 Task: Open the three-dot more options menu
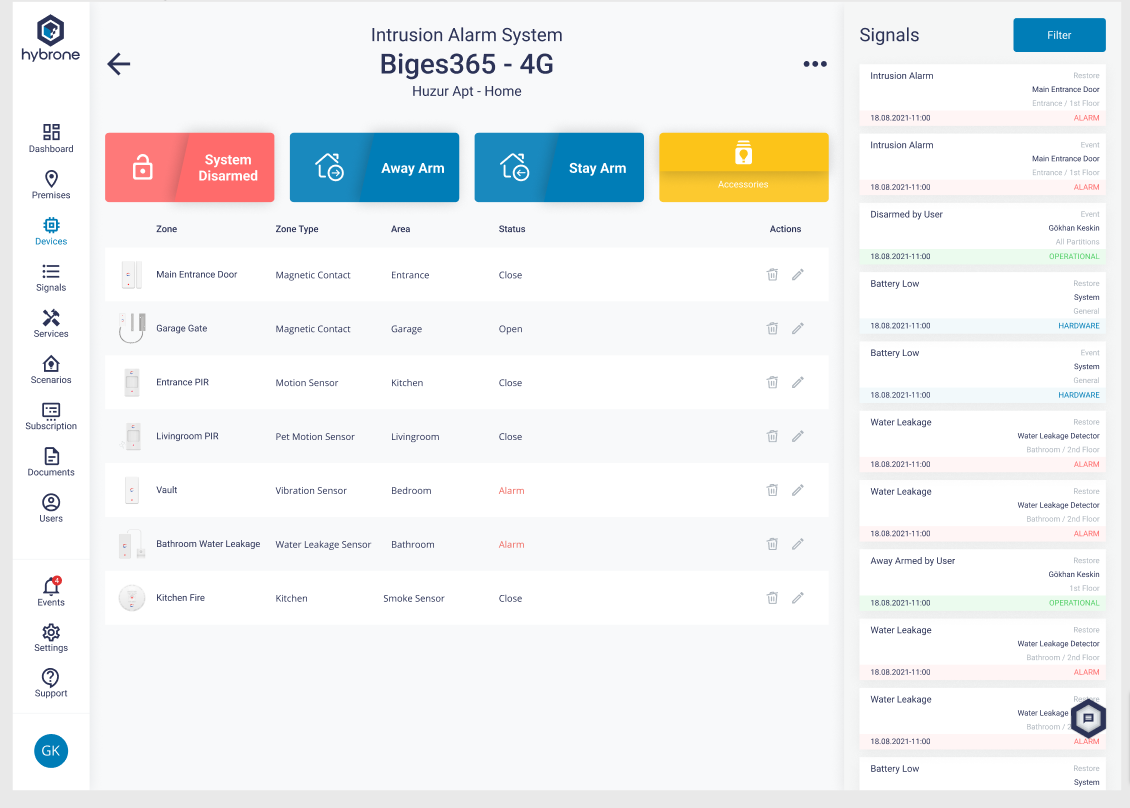point(815,64)
